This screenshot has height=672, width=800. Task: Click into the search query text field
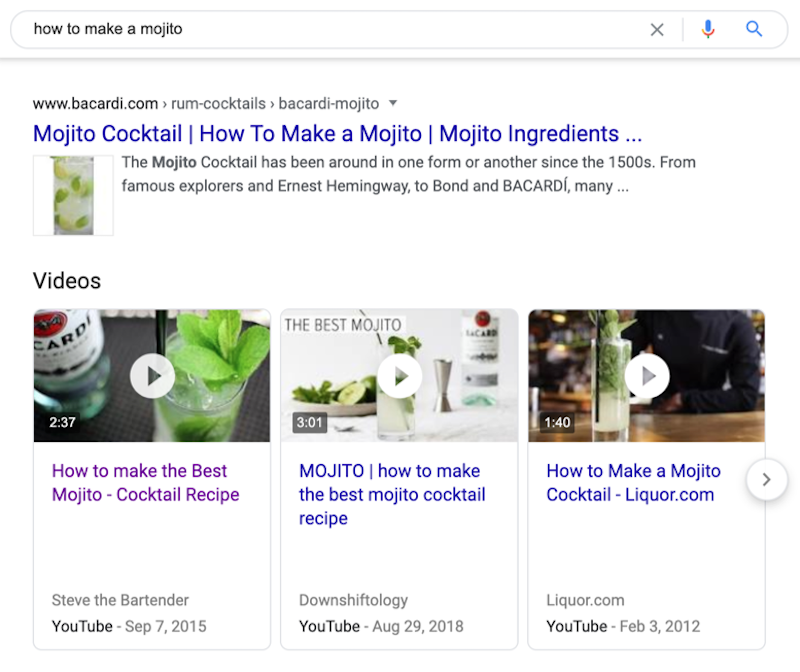pyautogui.click(x=330, y=29)
